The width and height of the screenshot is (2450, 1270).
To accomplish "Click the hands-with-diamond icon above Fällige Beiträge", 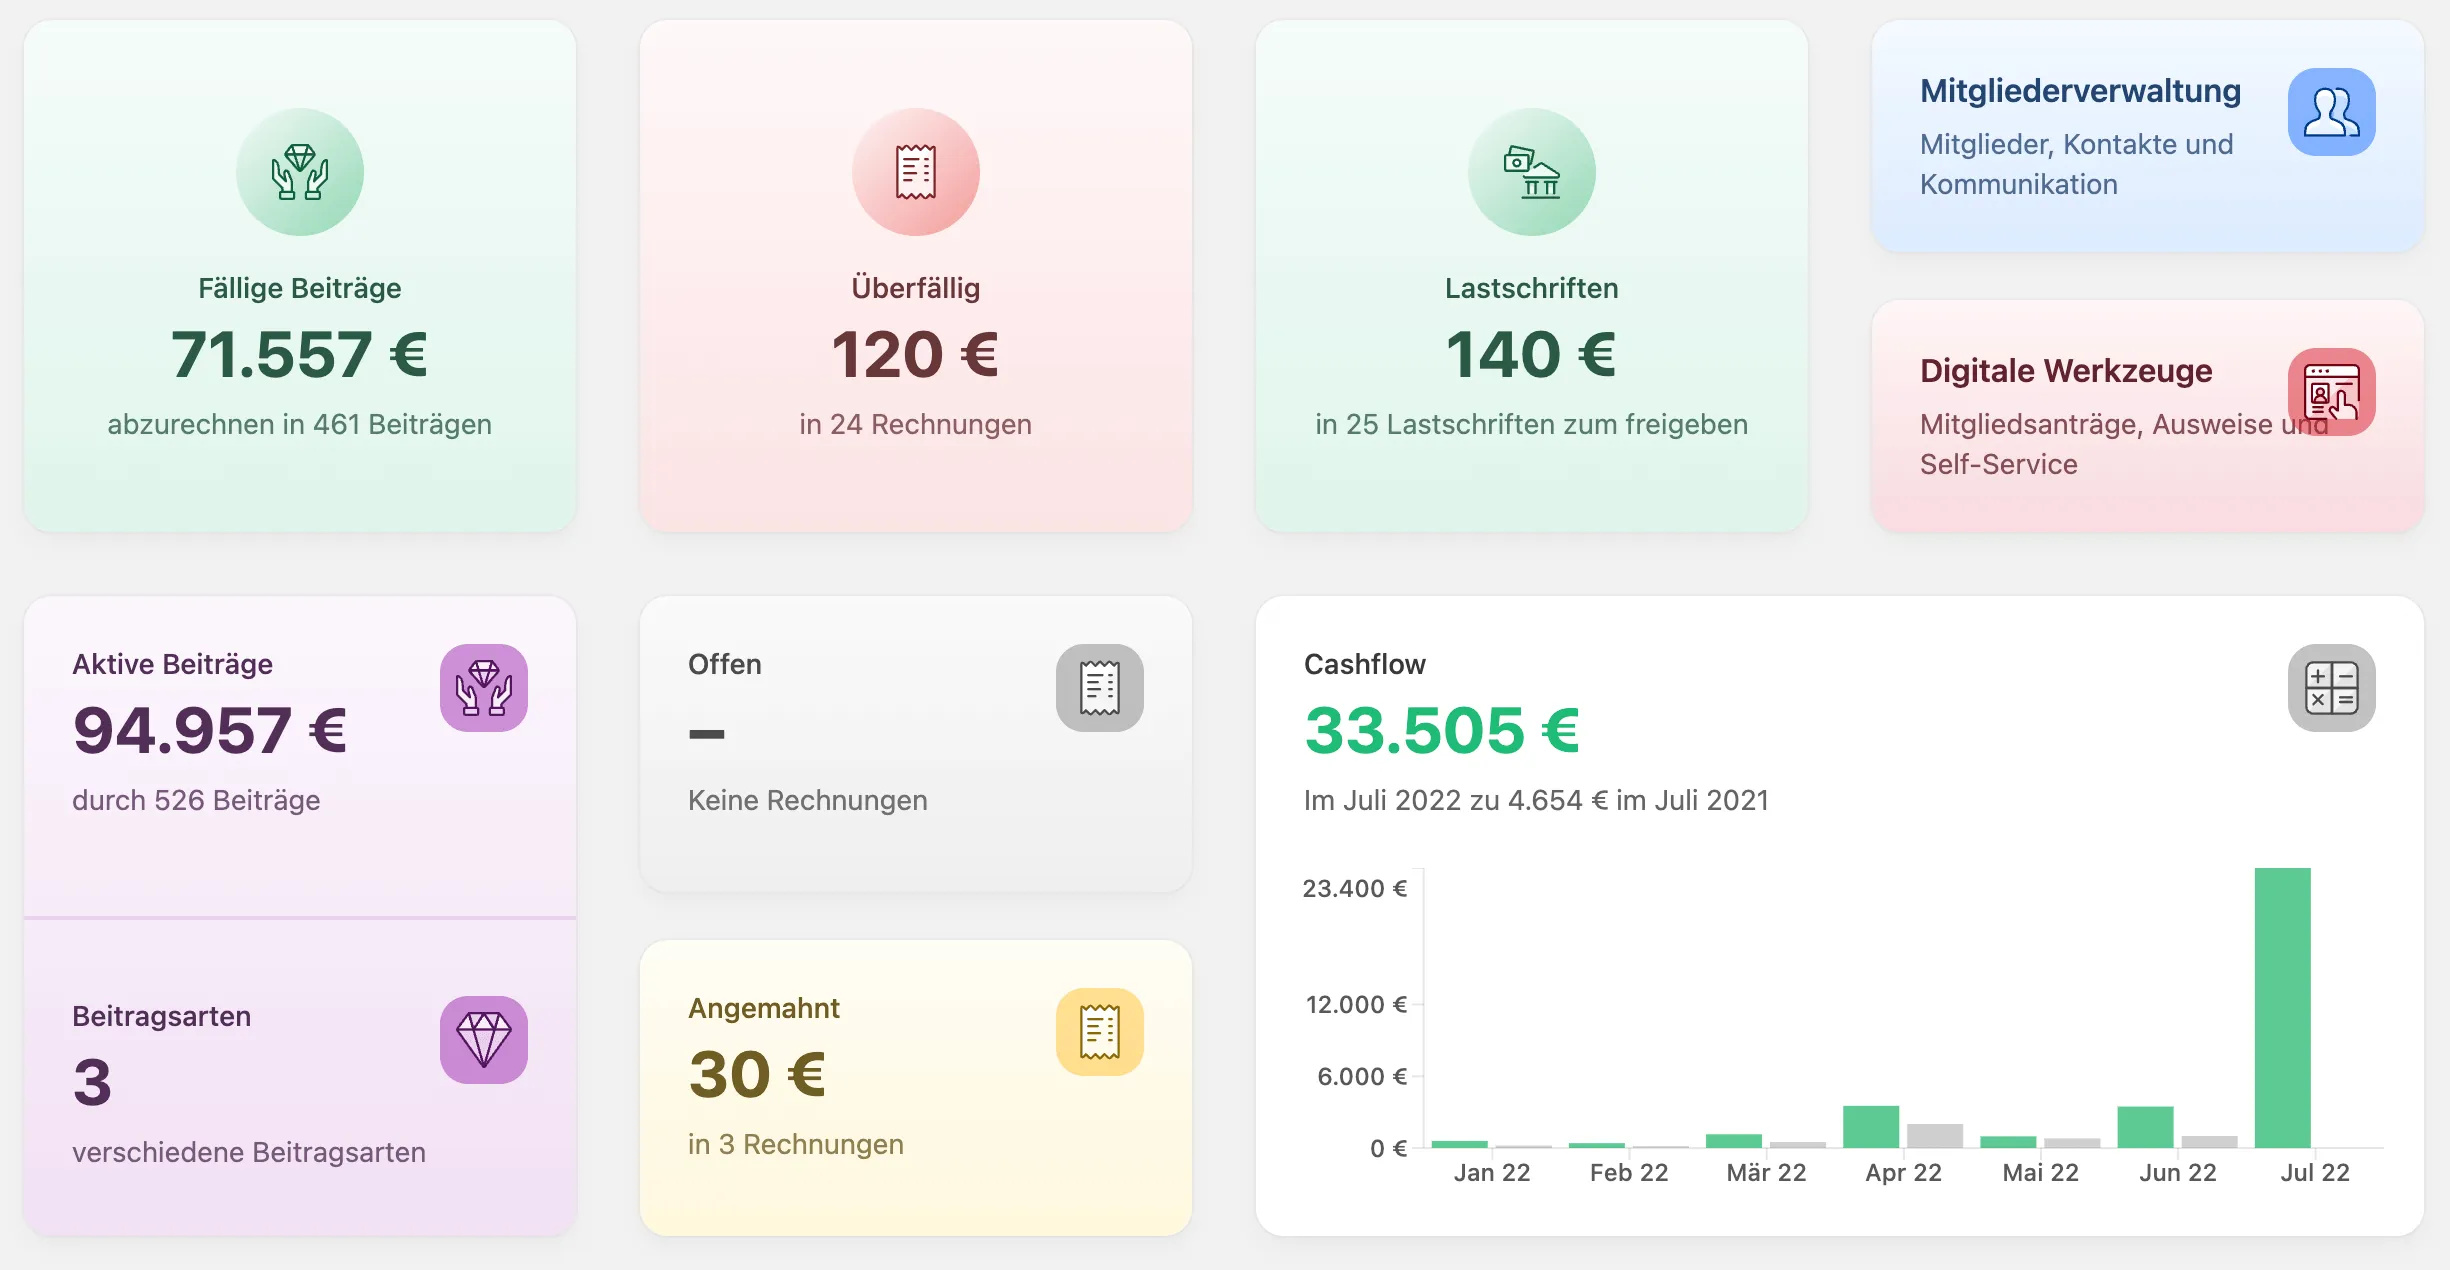I will [x=300, y=172].
